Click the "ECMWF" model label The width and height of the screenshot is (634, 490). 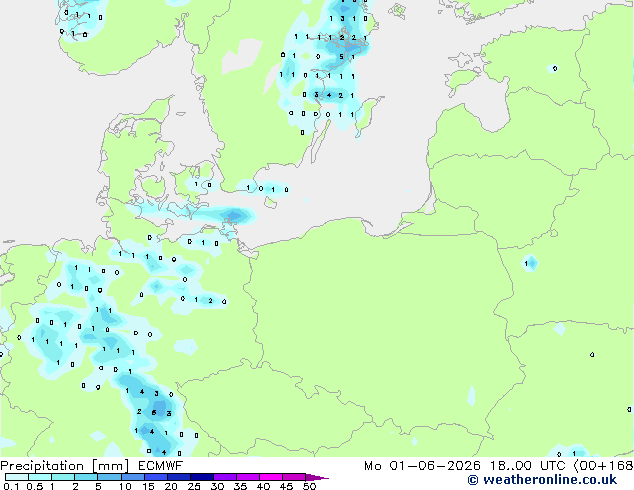[160, 466]
